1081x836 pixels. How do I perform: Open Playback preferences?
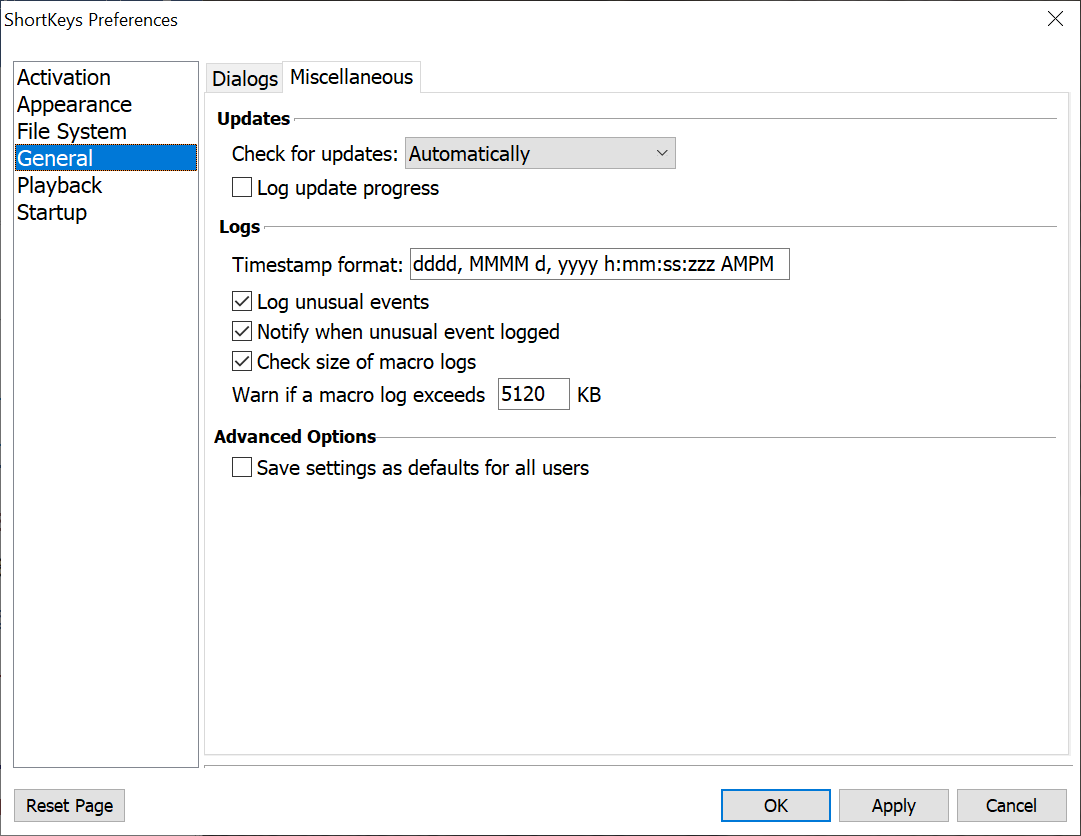click(60, 186)
